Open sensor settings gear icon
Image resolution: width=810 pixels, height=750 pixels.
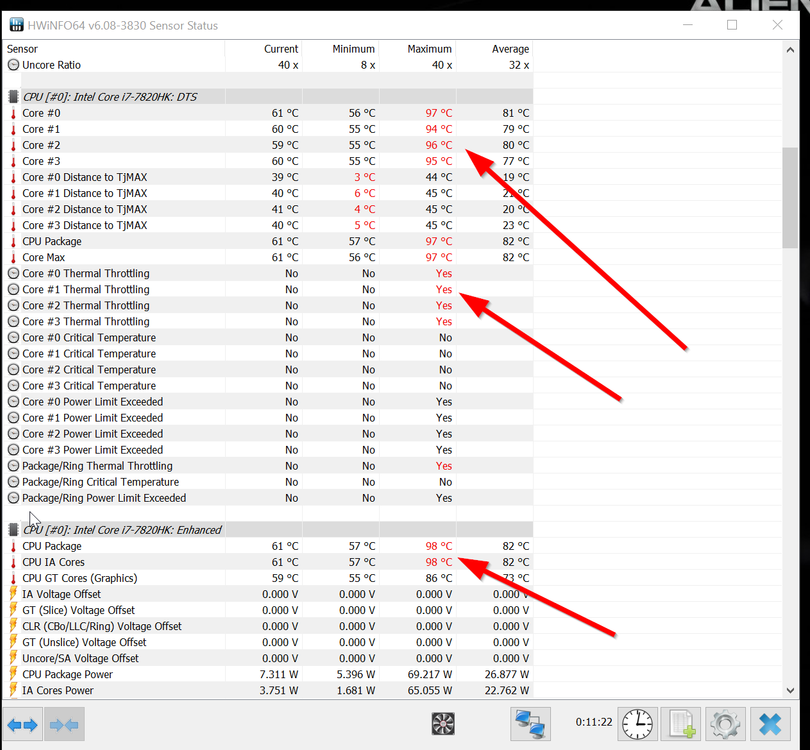click(x=725, y=723)
